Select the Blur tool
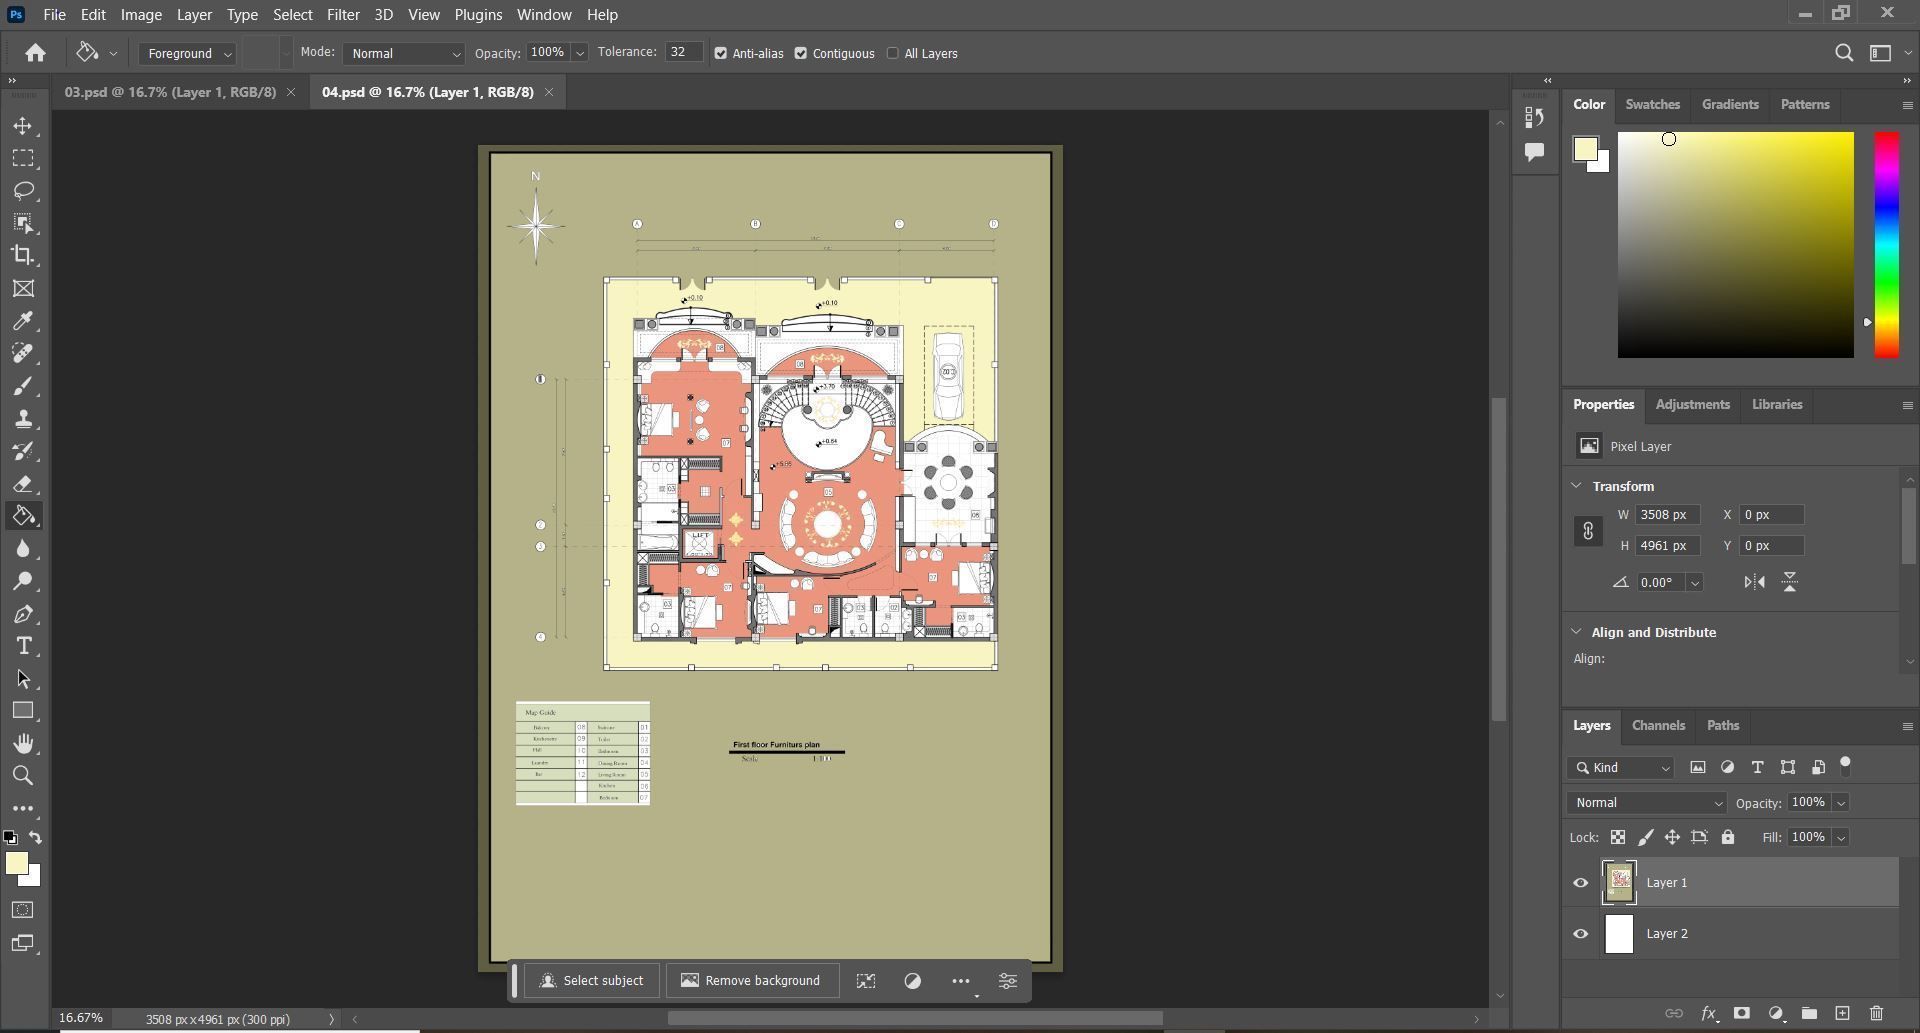Image resolution: width=1920 pixels, height=1033 pixels. coord(23,549)
